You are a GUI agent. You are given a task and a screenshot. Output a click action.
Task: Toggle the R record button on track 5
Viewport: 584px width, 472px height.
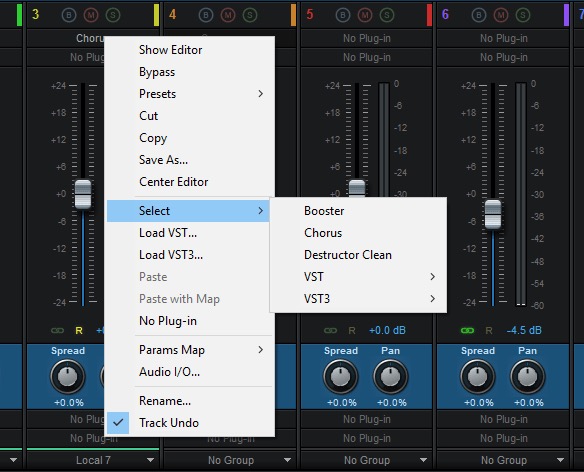(x=352, y=330)
